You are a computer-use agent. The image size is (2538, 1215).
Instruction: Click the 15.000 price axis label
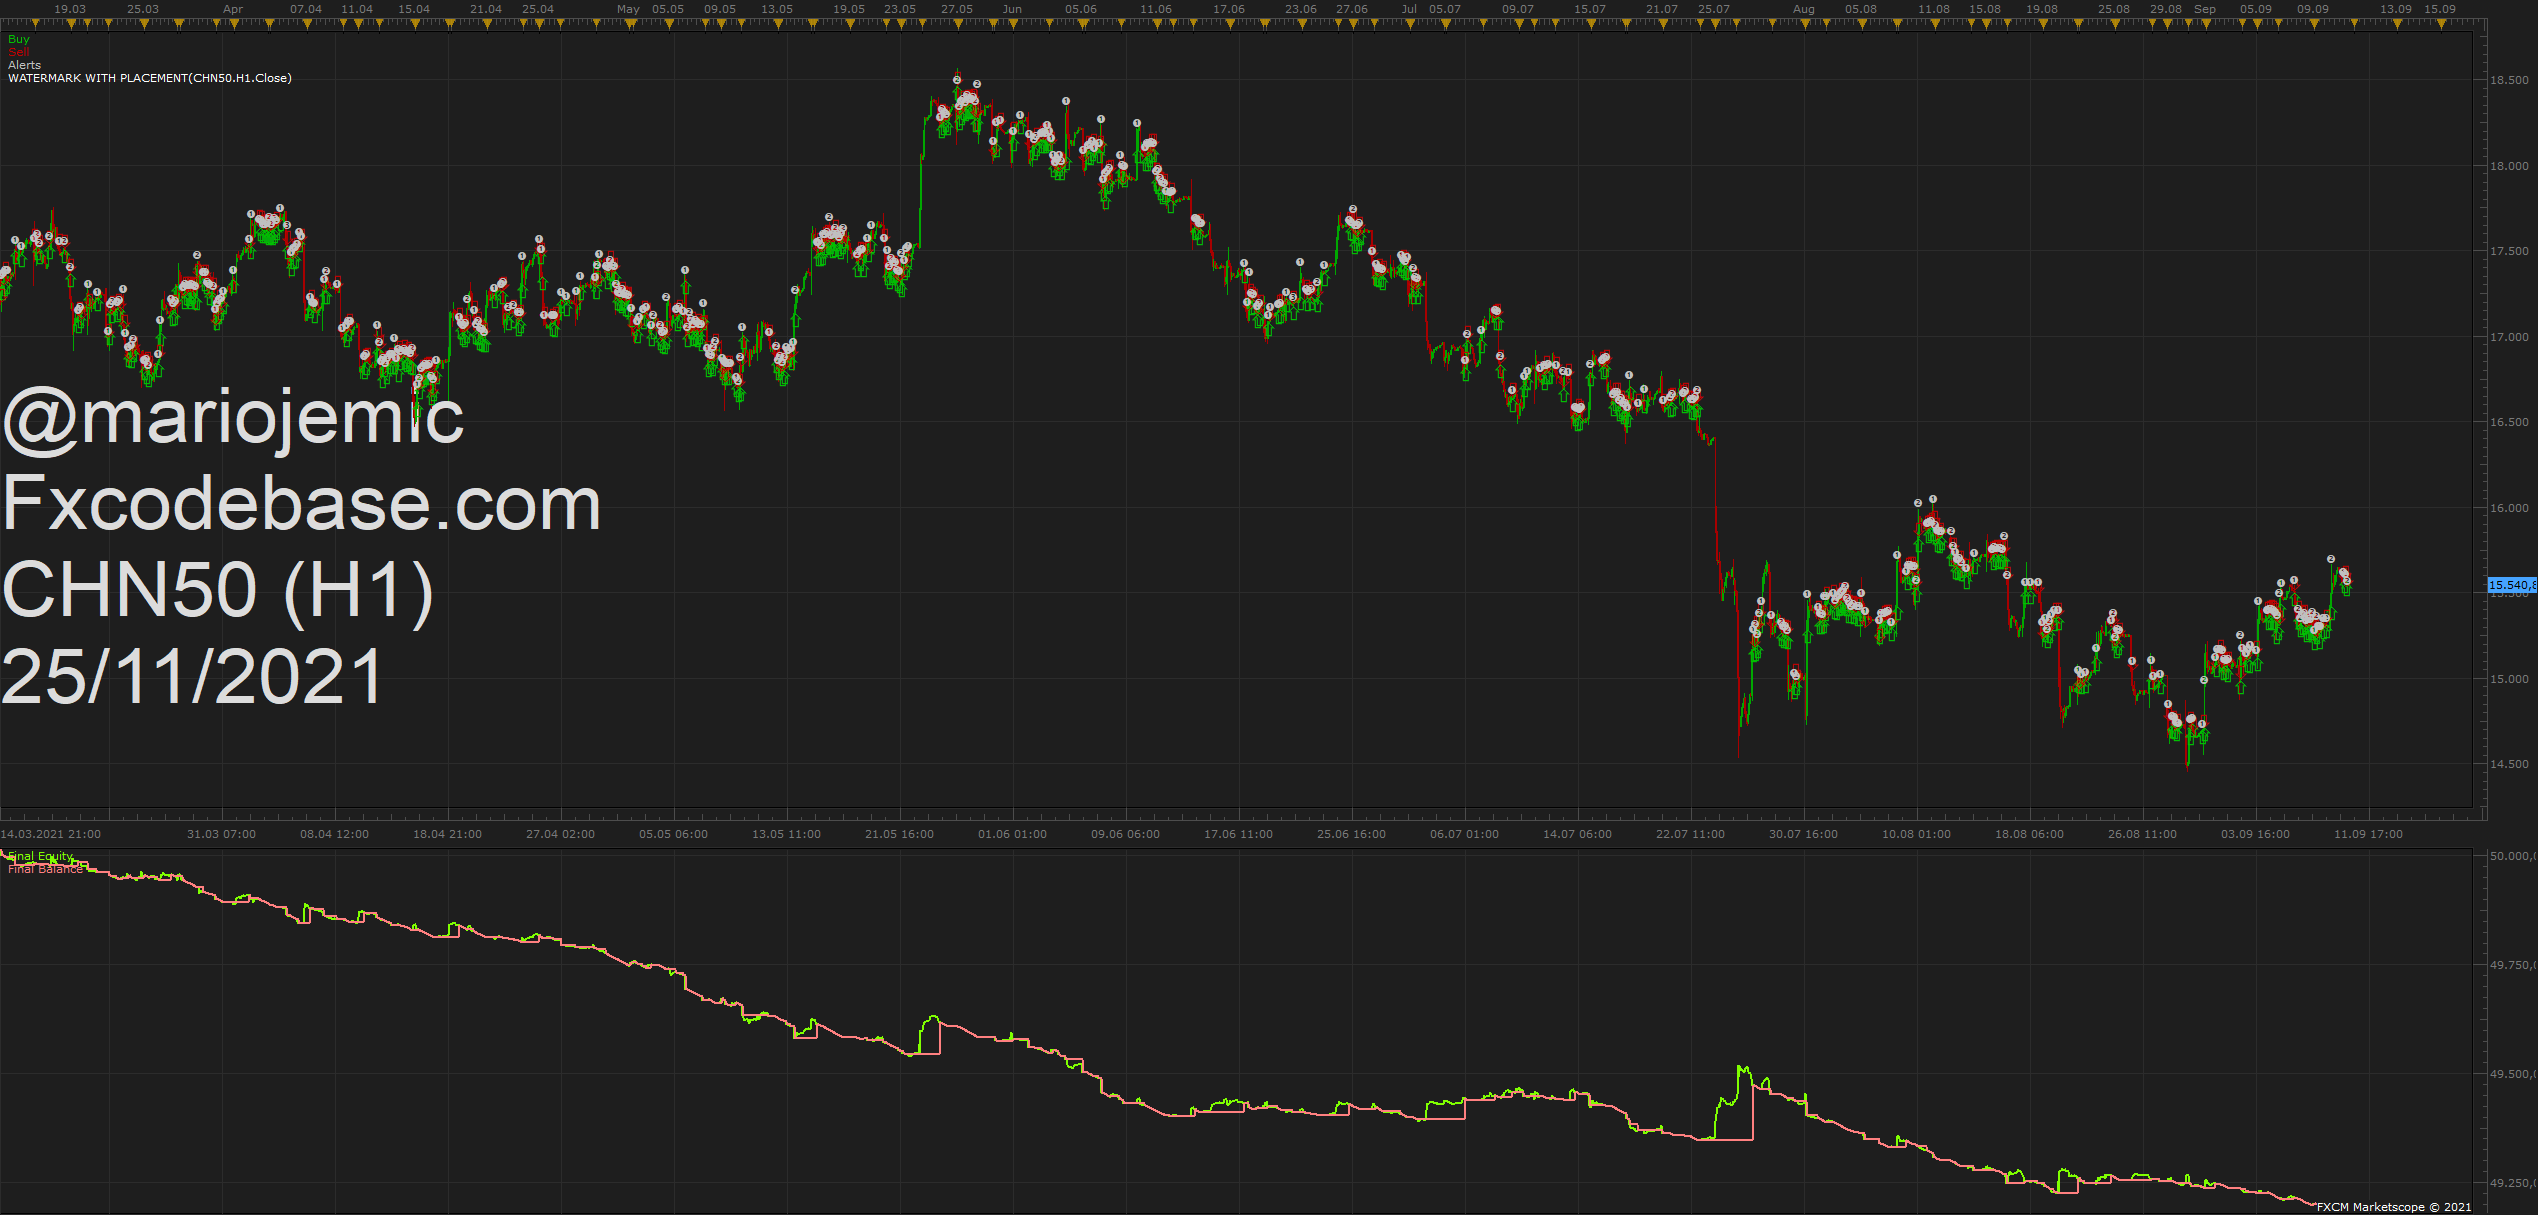coord(2509,679)
